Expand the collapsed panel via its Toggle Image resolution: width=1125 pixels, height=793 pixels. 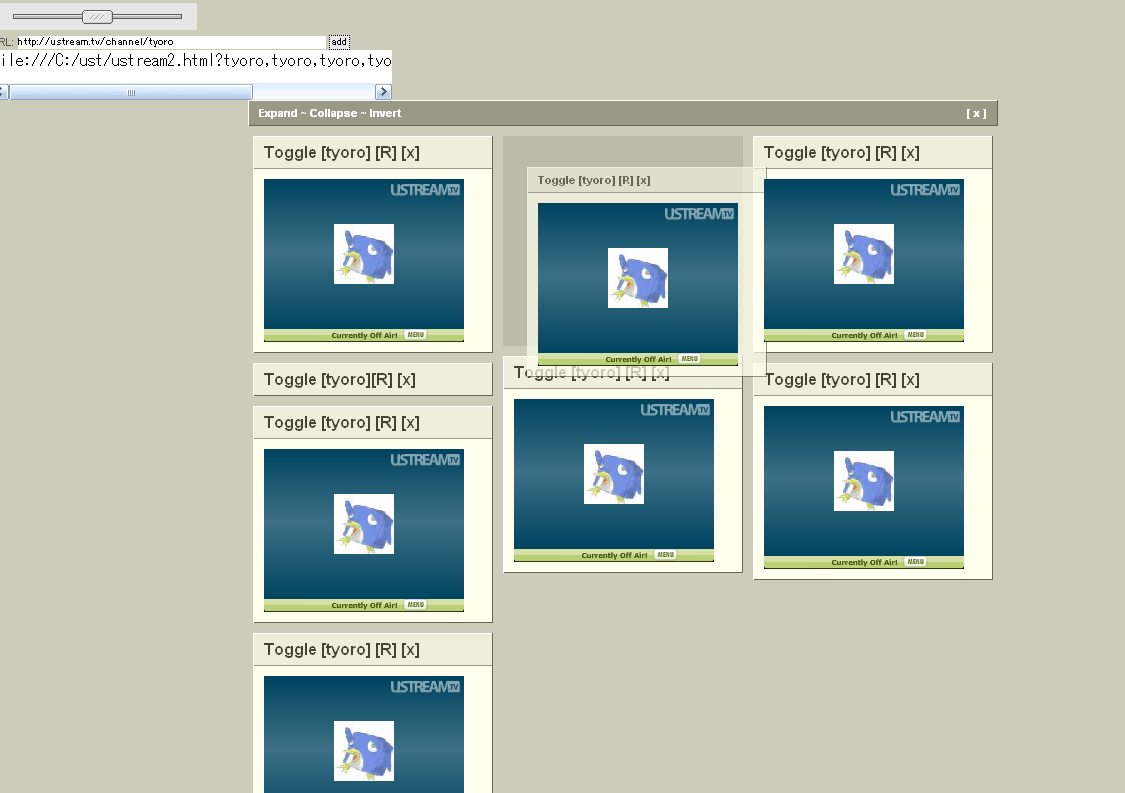[x=289, y=380]
